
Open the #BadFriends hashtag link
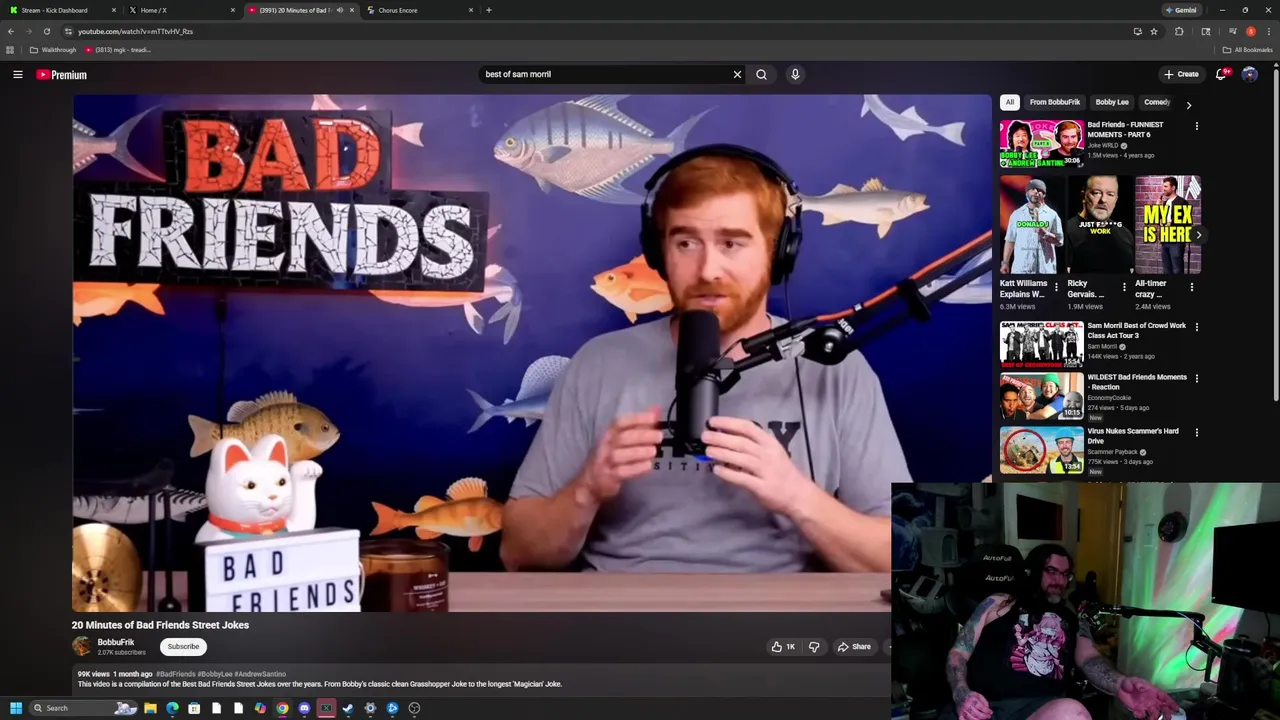tap(176, 674)
